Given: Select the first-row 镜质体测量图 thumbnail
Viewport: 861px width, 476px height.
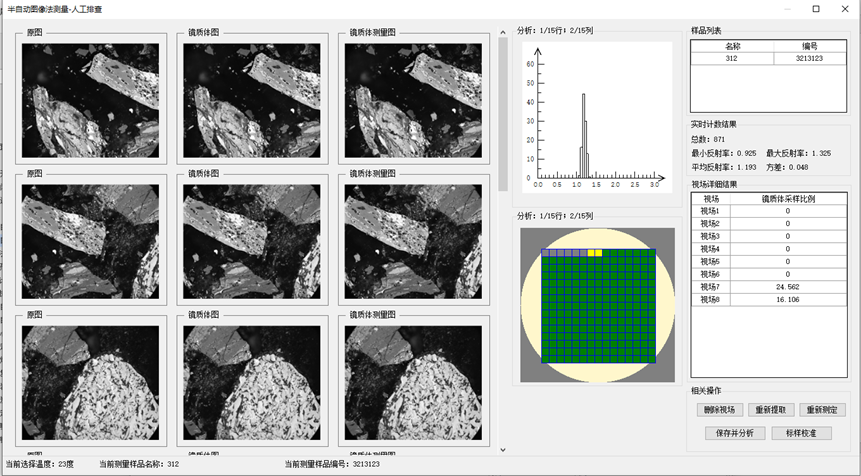Looking at the screenshot, I should tap(414, 87).
